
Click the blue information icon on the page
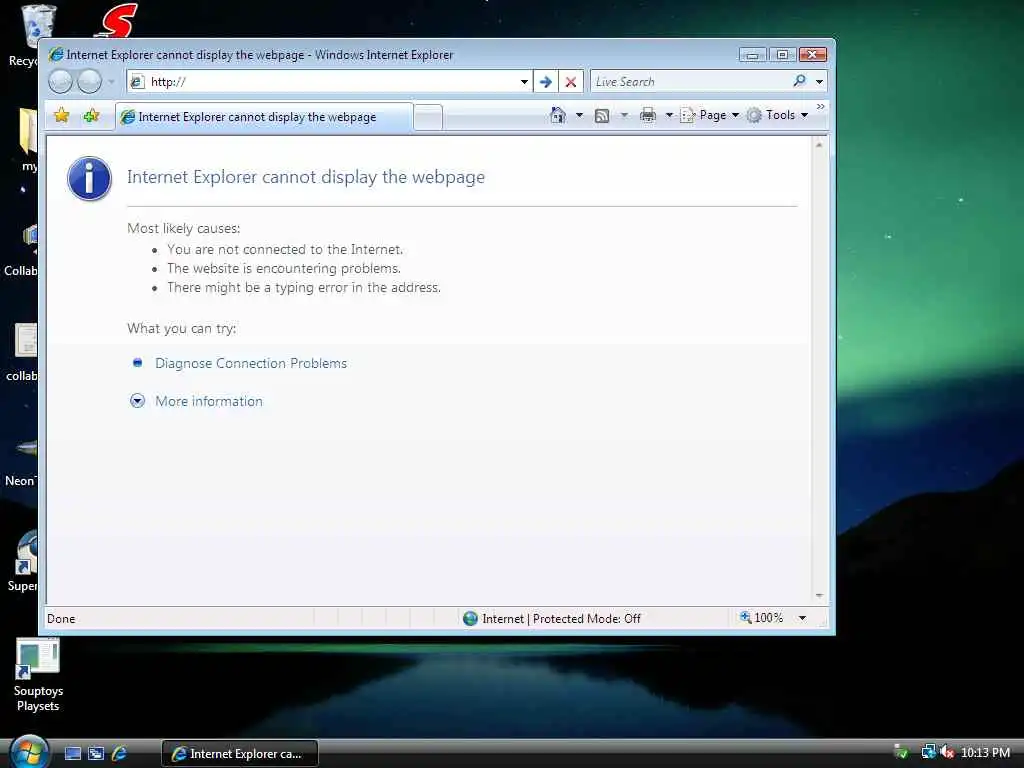tap(89, 178)
